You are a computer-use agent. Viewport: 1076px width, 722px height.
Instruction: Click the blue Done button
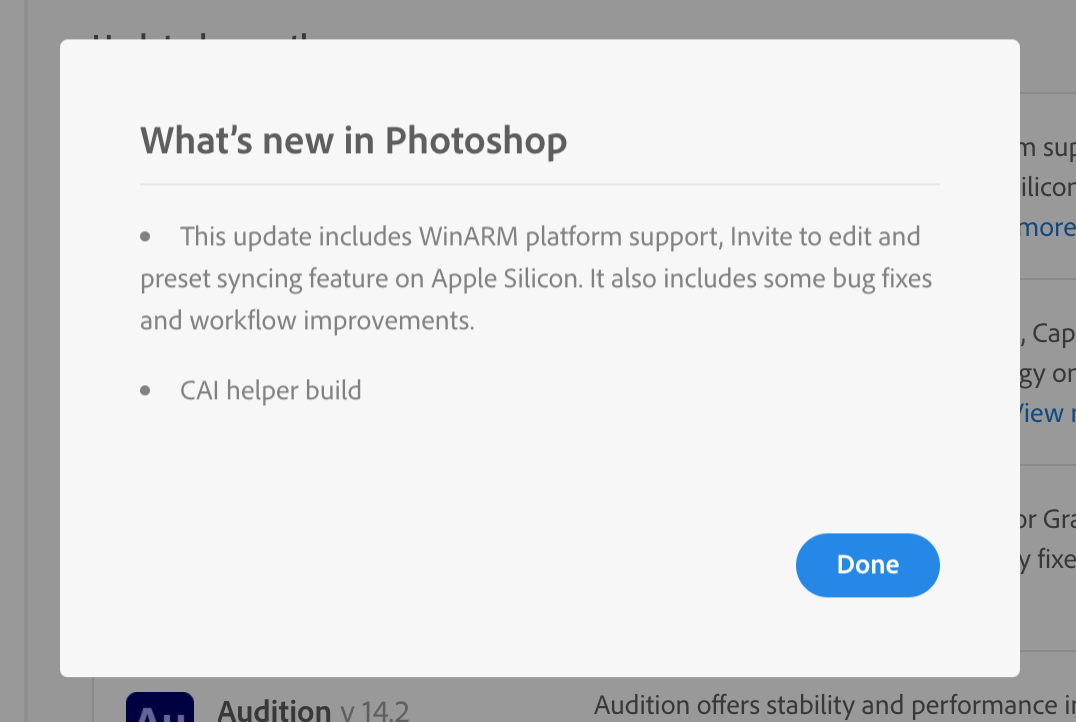(x=867, y=565)
